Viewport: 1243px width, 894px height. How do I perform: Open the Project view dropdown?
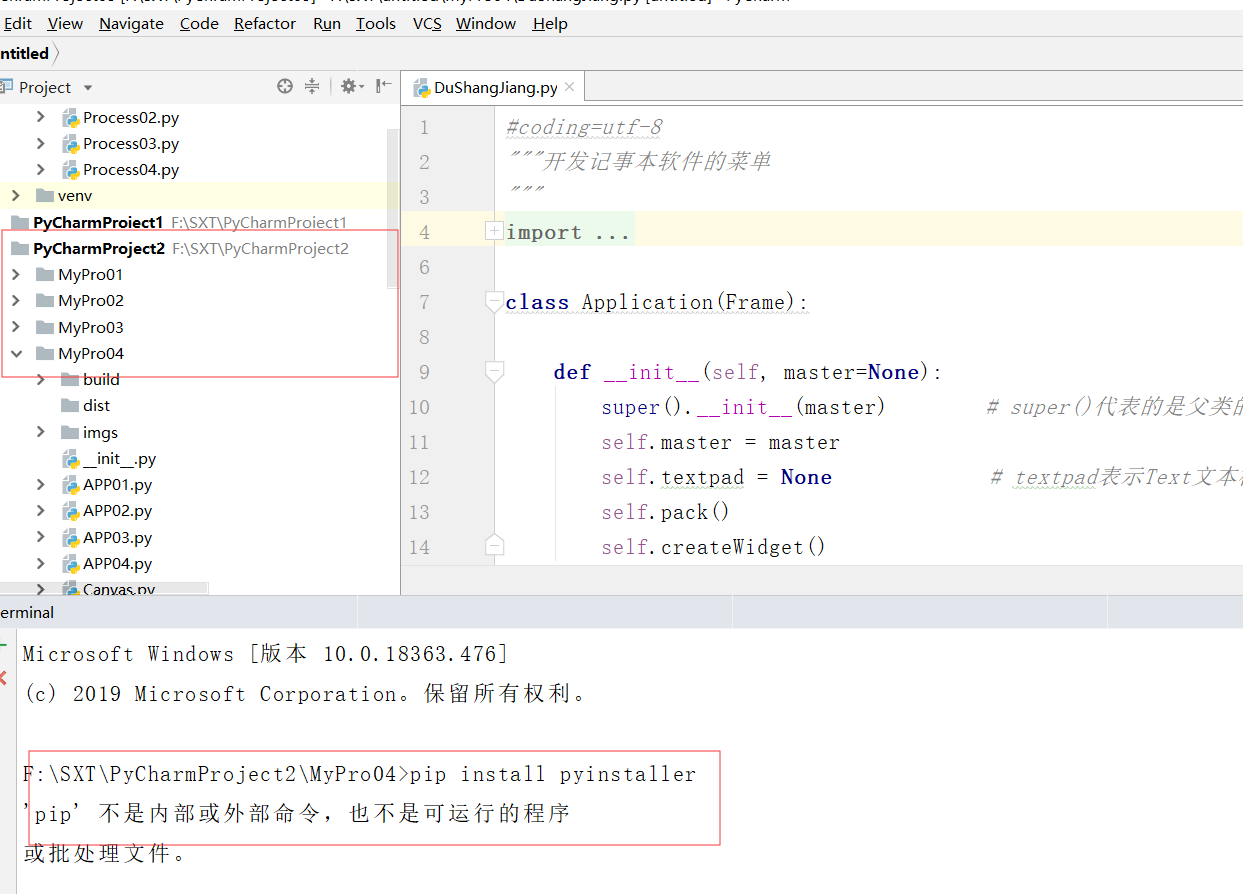click(88, 88)
